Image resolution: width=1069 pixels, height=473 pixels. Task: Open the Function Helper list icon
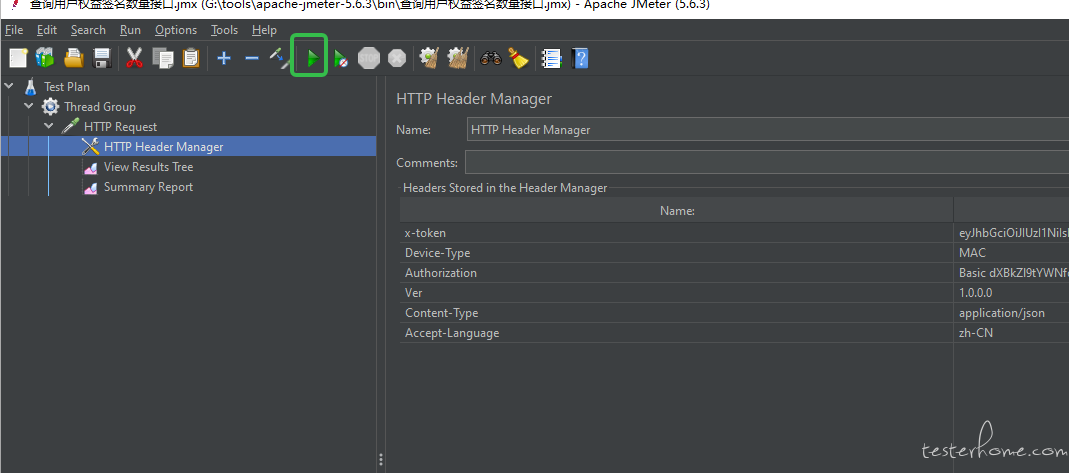(x=550, y=58)
